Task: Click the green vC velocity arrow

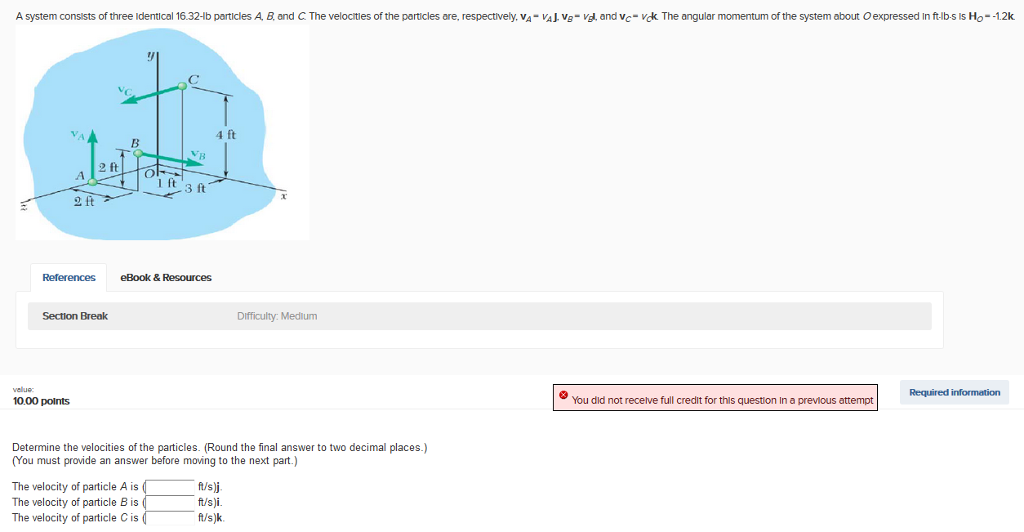Action: pos(150,94)
